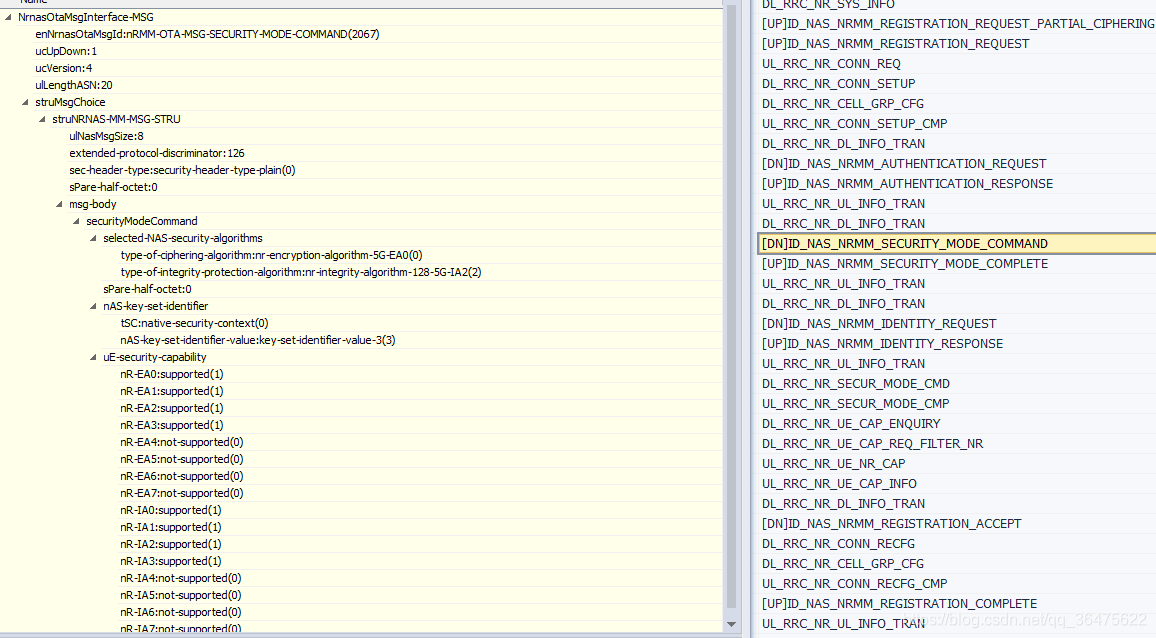Viewport: 1156px width, 638px height.
Task: Select the nR-EA0:supported(1) row
Action: (x=172, y=374)
